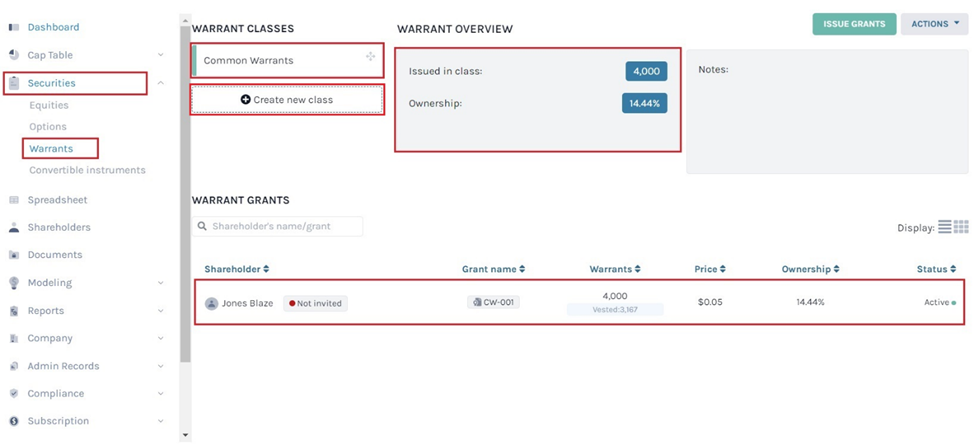Click Create new class button
The width and height of the screenshot is (974, 445).
point(287,99)
